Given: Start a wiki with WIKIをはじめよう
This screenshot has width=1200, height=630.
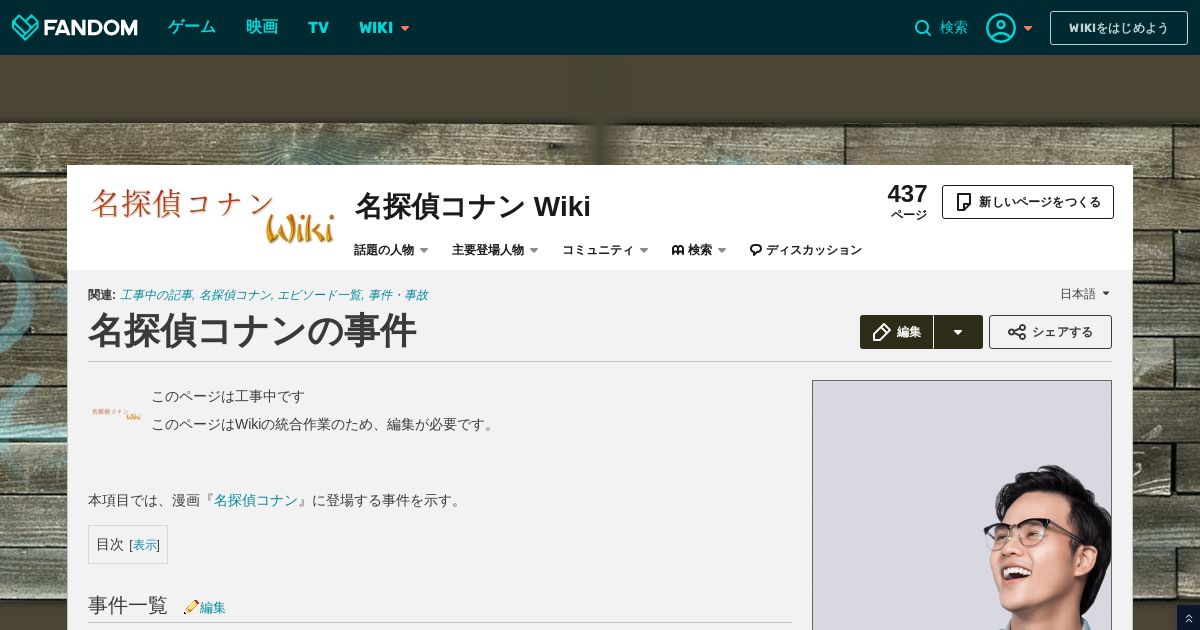Looking at the screenshot, I should [x=1119, y=28].
